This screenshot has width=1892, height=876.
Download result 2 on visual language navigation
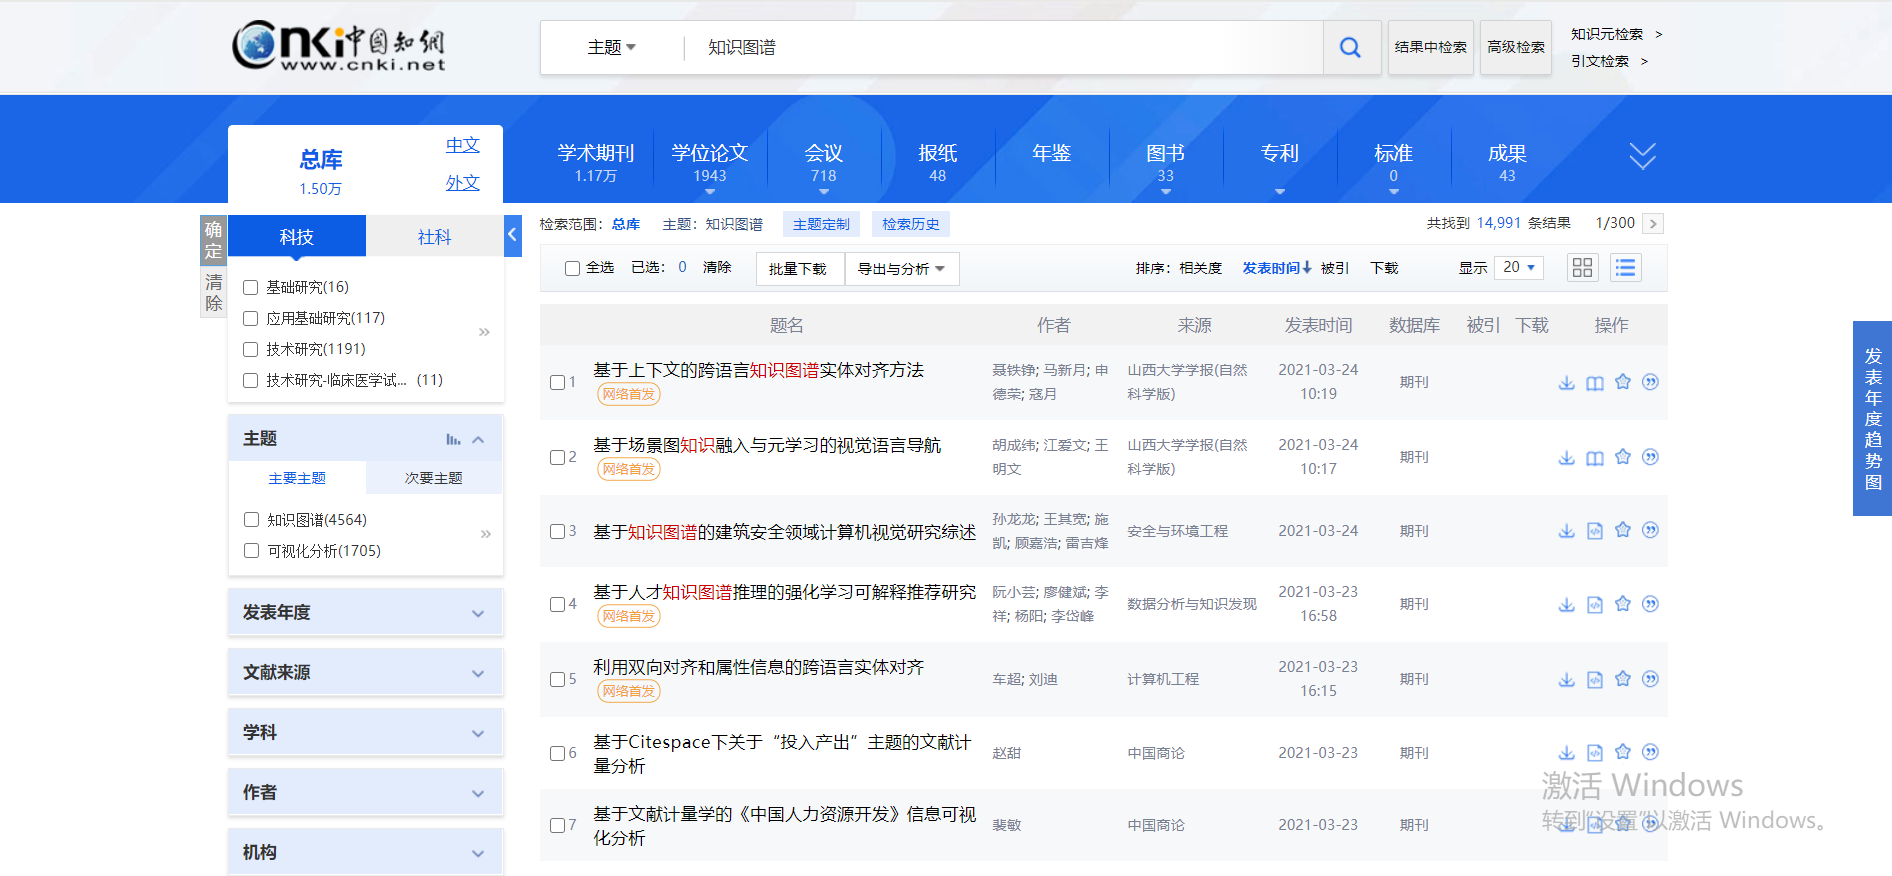click(x=1567, y=457)
